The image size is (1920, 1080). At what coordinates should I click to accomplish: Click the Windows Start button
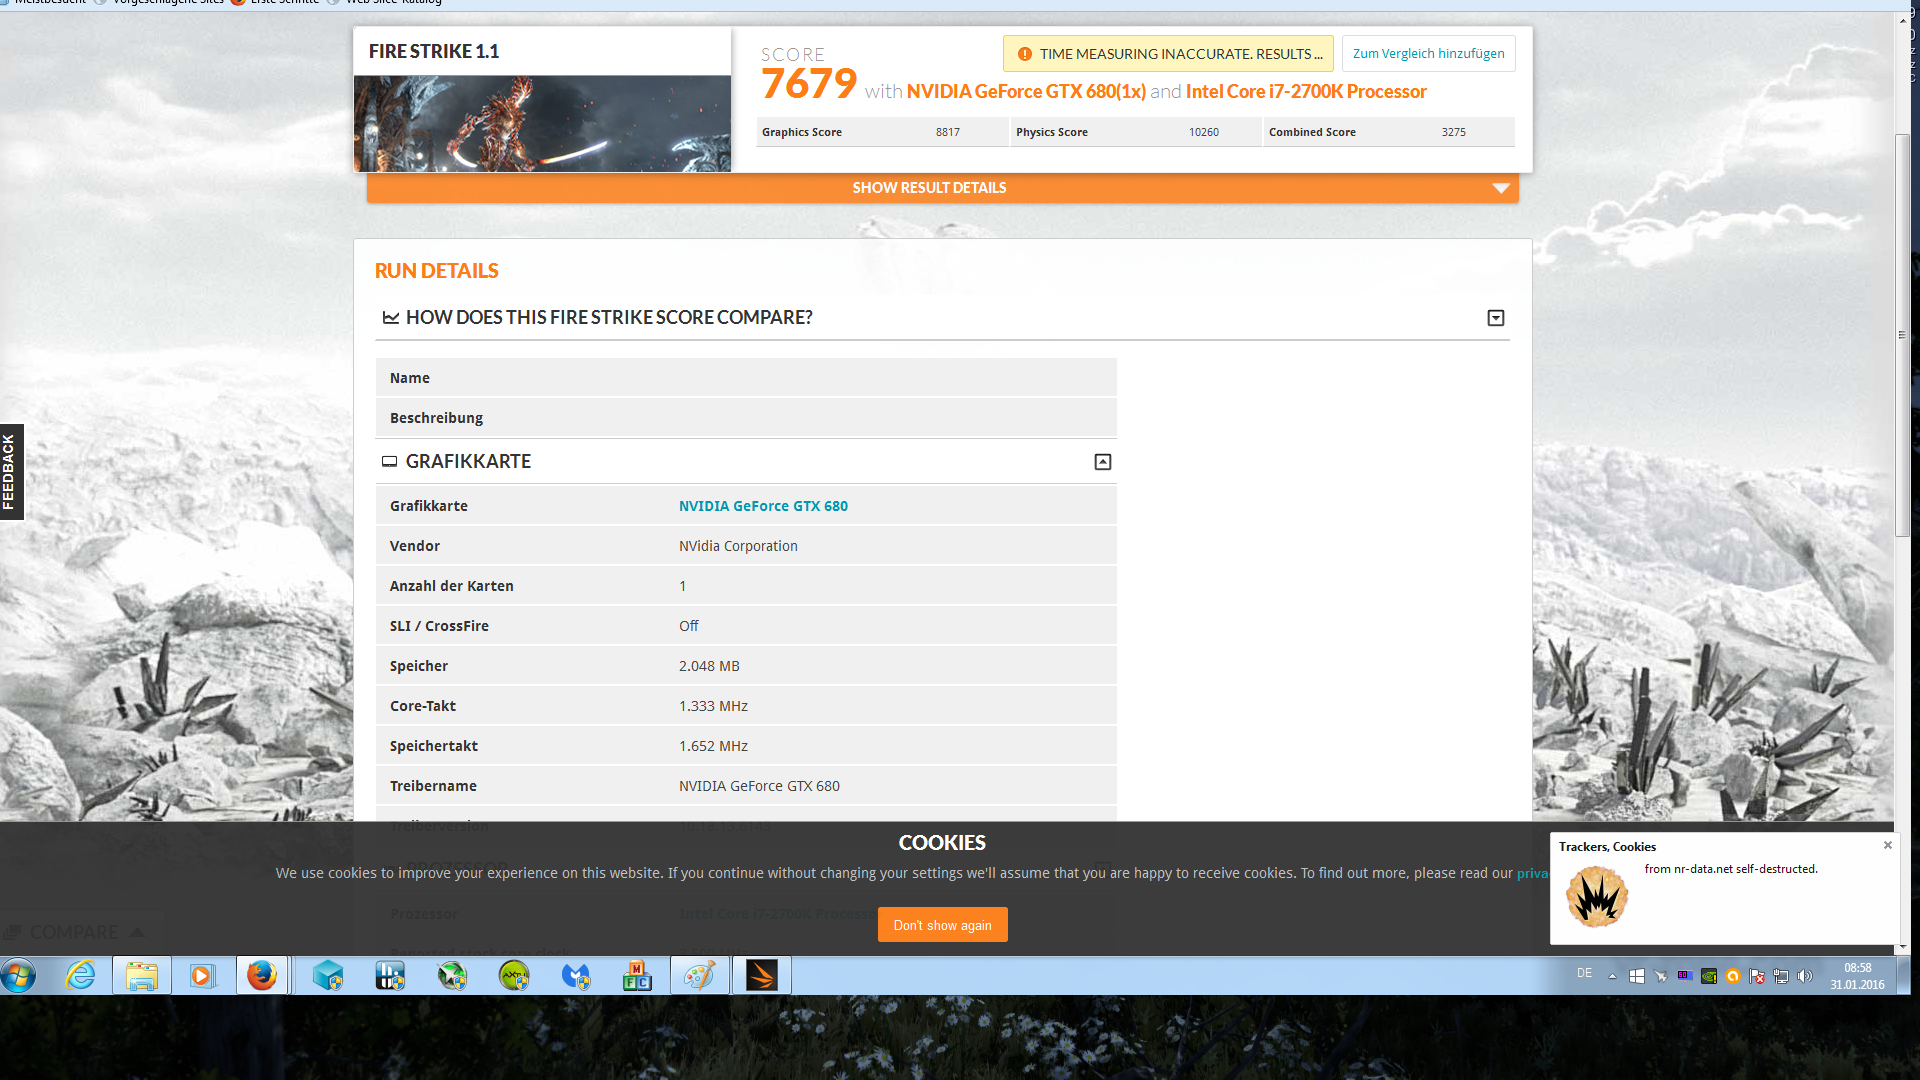coord(19,975)
